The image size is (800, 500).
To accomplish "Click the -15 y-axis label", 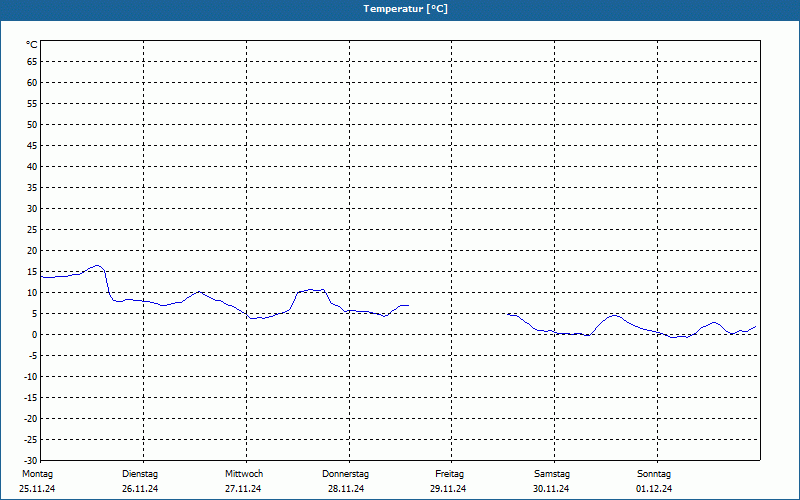I will coord(31,398).
